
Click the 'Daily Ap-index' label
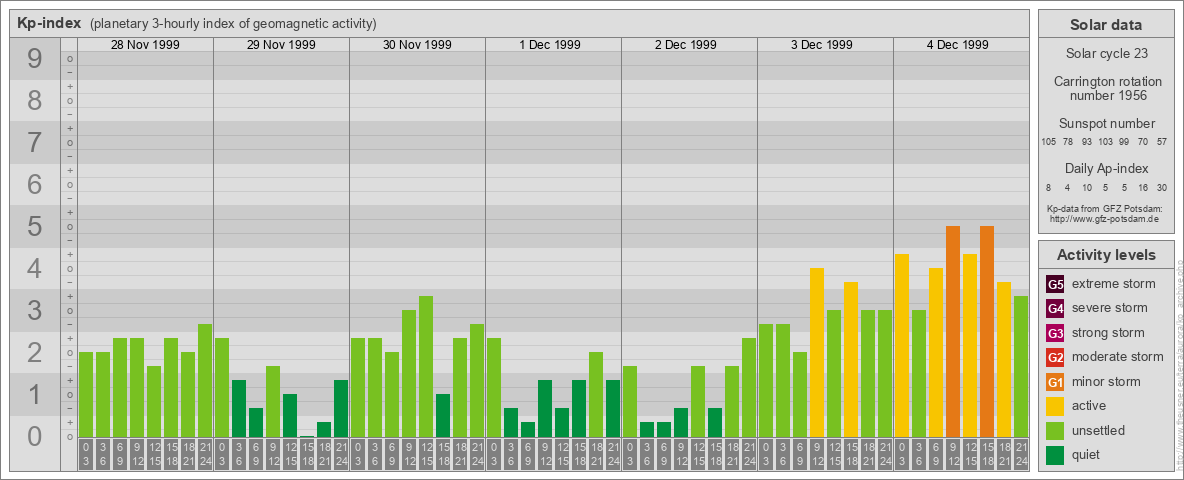1106,168
